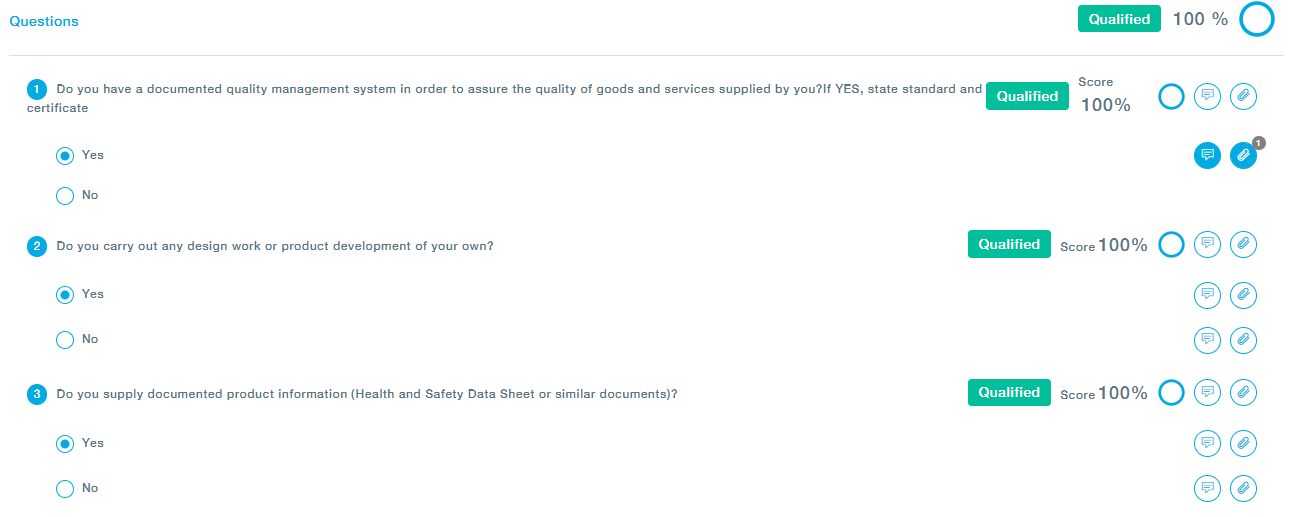Click score circle indicator for question 1
Image resolution: width=1290 pixels, height=517 pixels.
(x=1171, y=96)
